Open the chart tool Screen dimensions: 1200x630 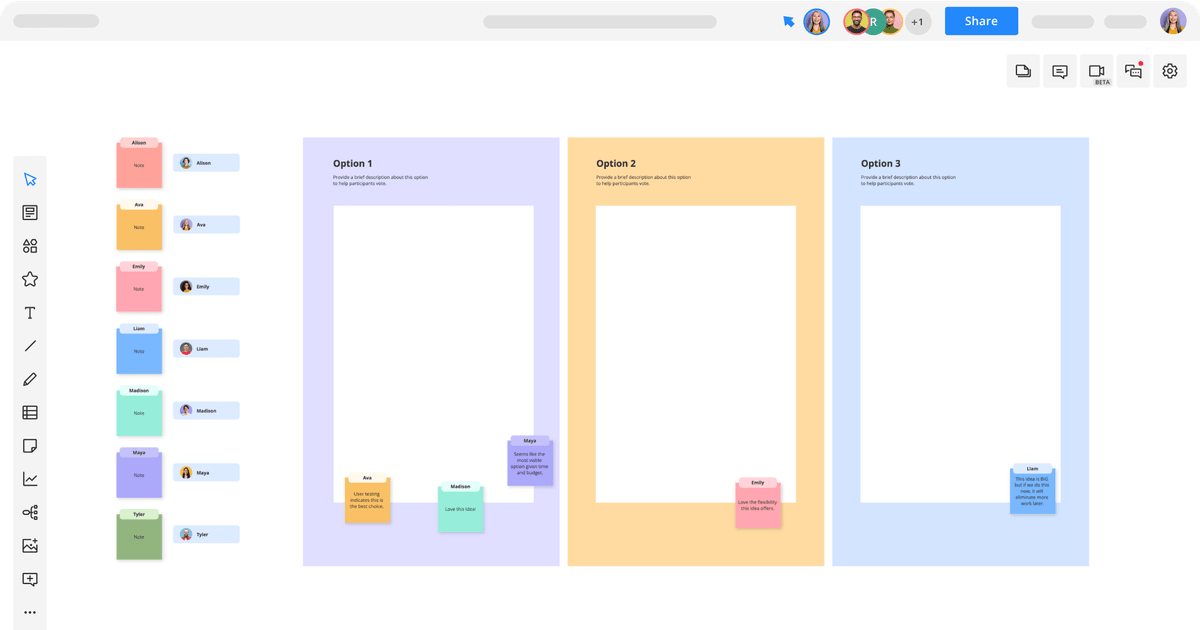coord(30,478)
